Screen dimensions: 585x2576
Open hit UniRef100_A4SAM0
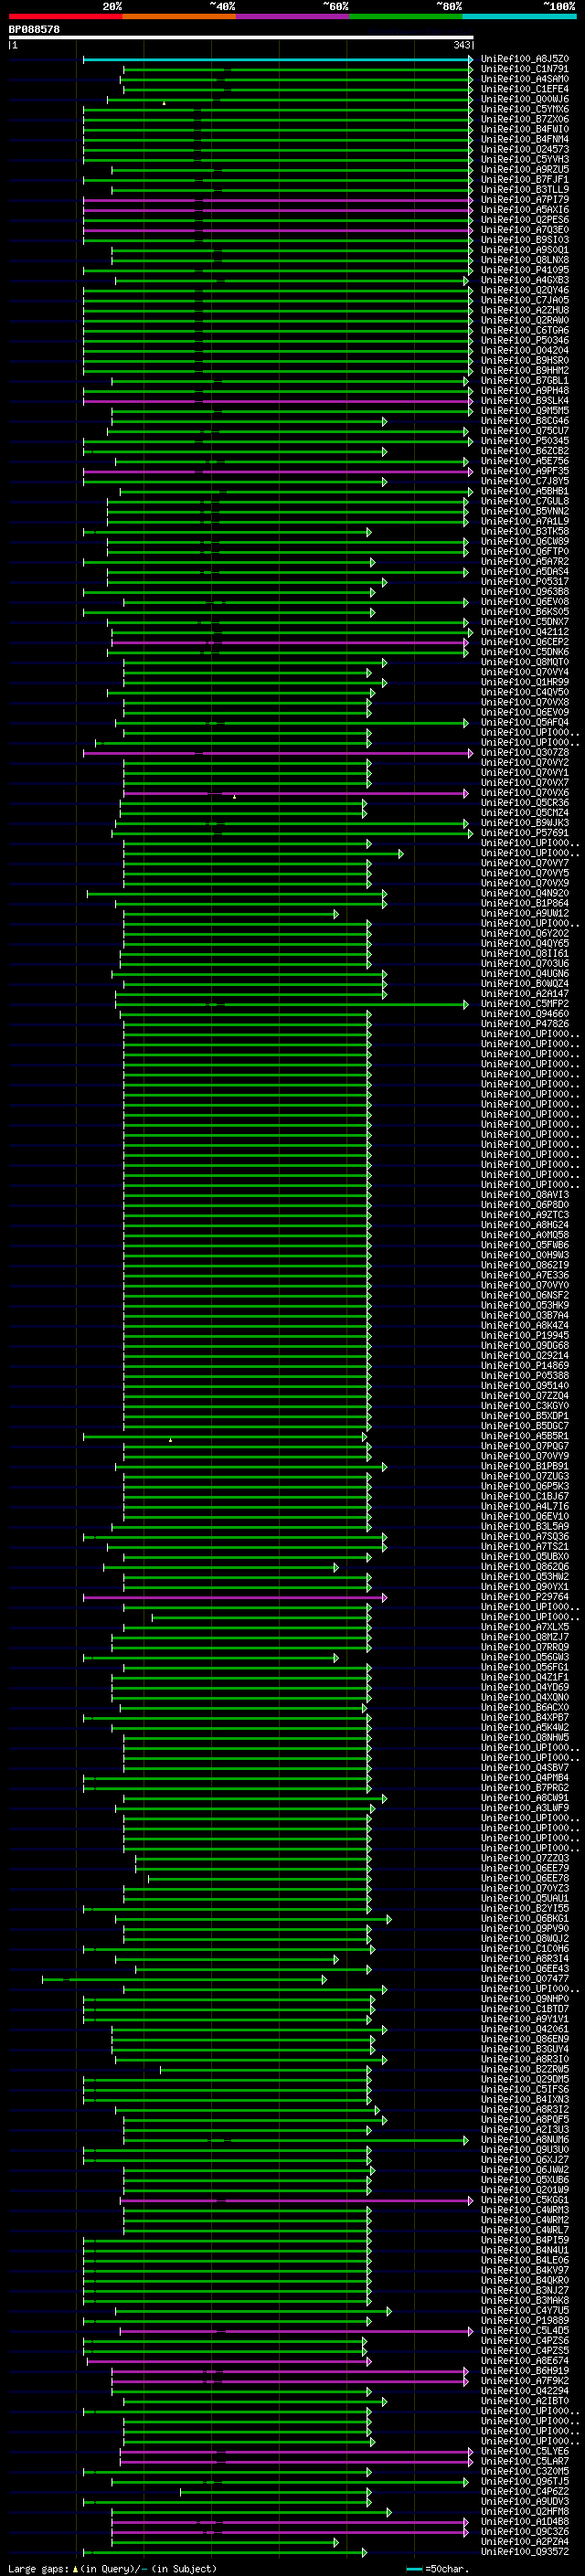click(x=525, y=79)
